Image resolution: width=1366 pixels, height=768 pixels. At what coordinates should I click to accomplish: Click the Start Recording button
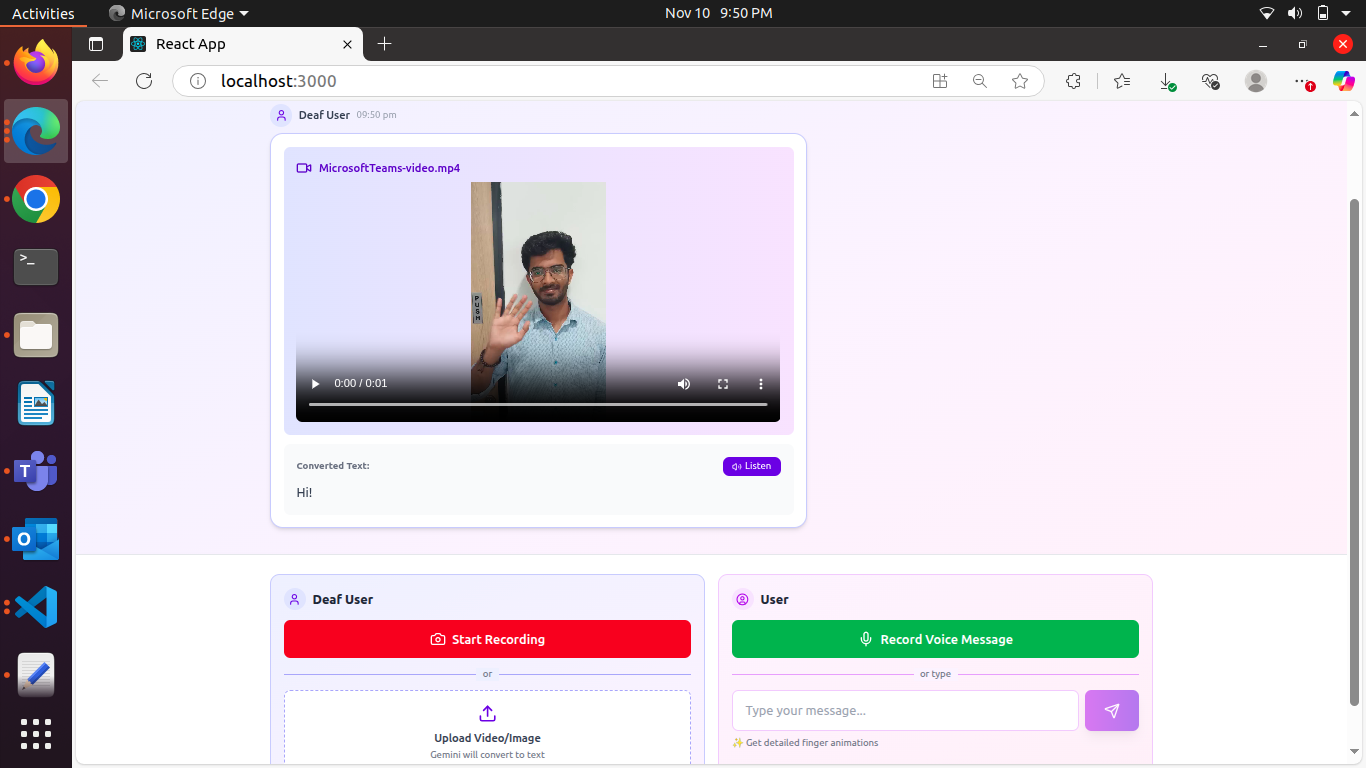point(487,639)
